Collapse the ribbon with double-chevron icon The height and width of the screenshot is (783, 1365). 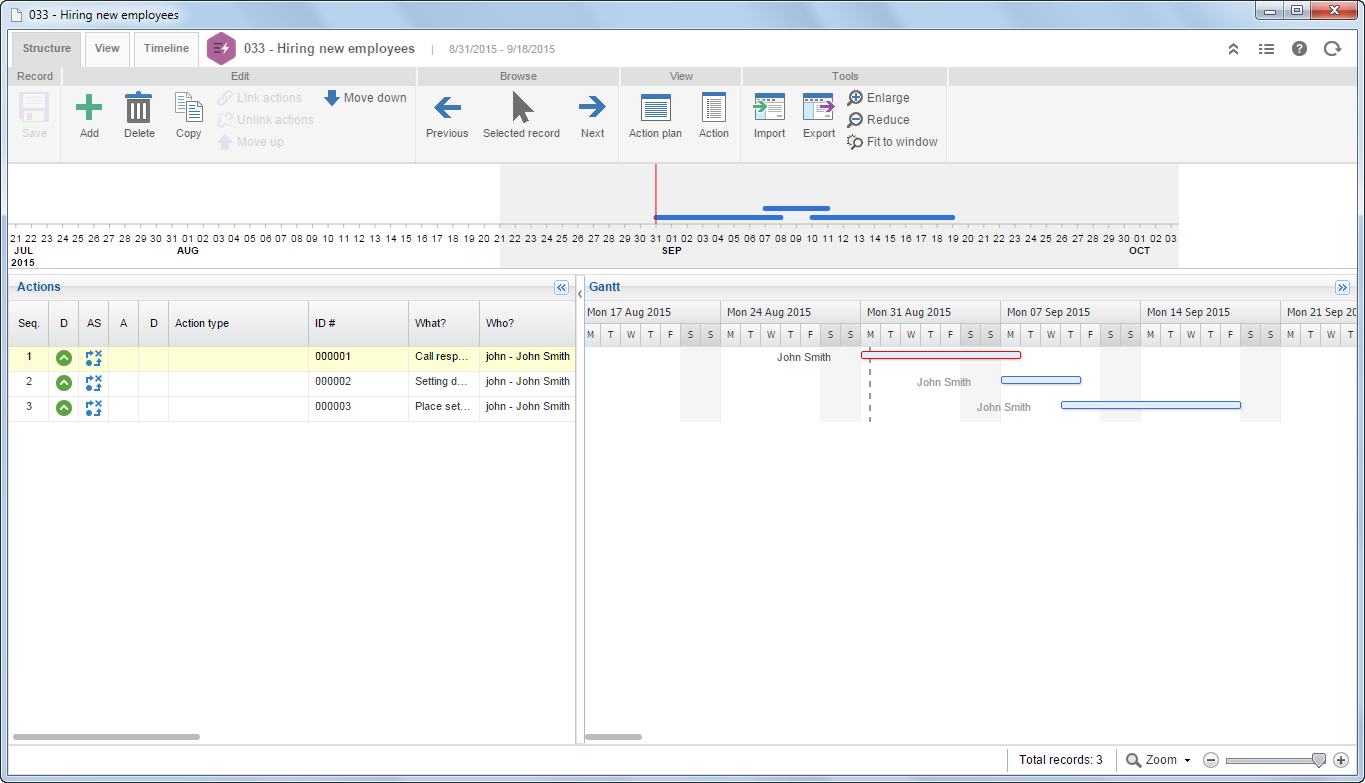point(1233,48)
